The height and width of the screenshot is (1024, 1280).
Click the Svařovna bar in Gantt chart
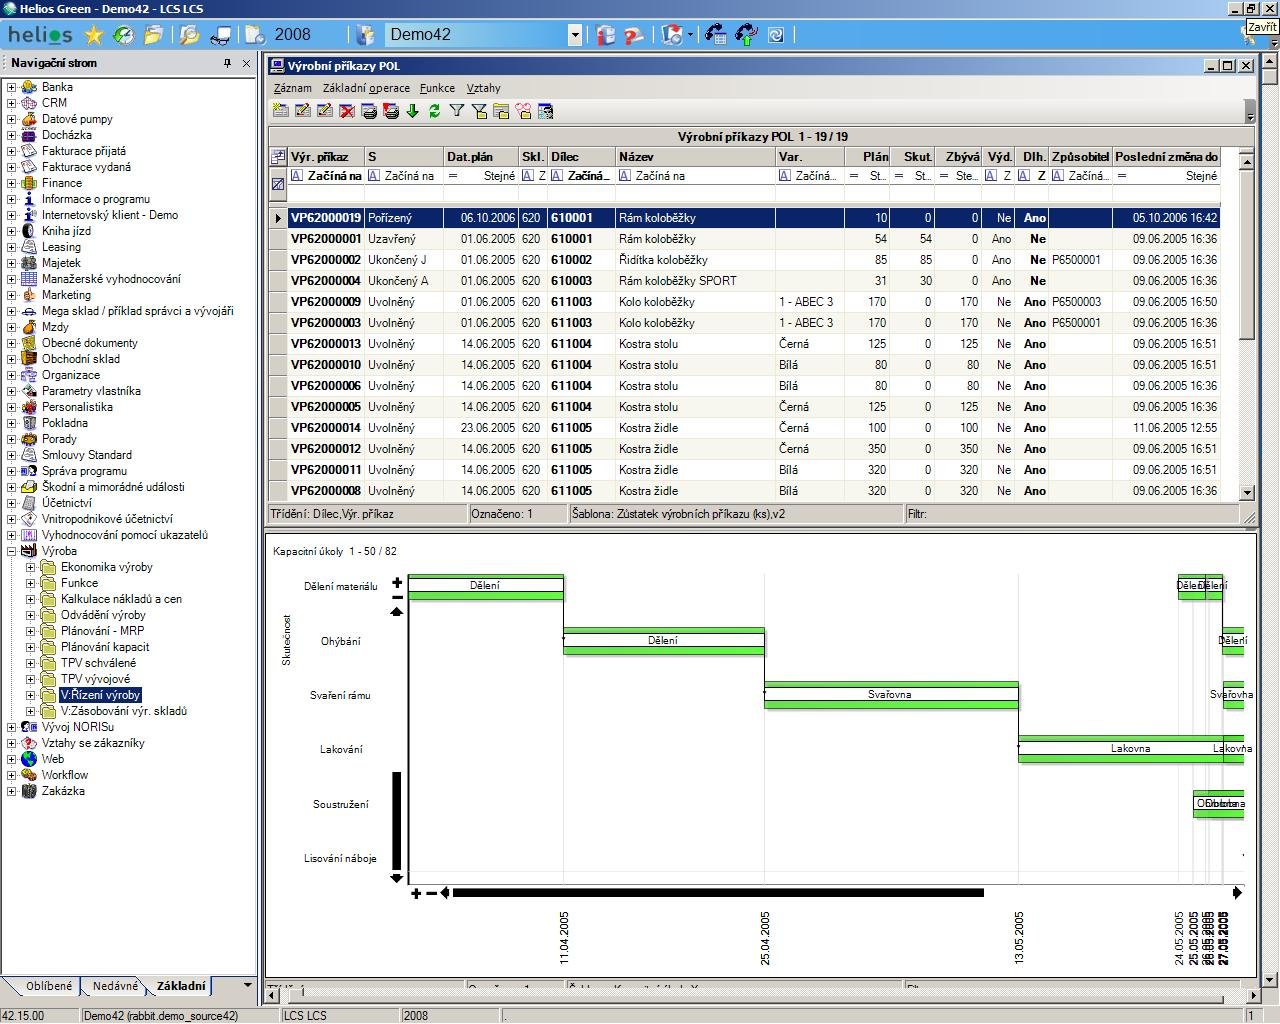[891, 695]
